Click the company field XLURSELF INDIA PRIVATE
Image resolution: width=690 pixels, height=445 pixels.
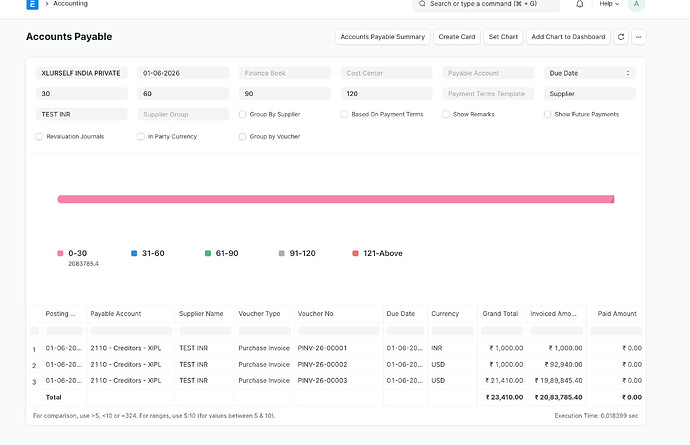pyautogui.click(x=81, y=73)
